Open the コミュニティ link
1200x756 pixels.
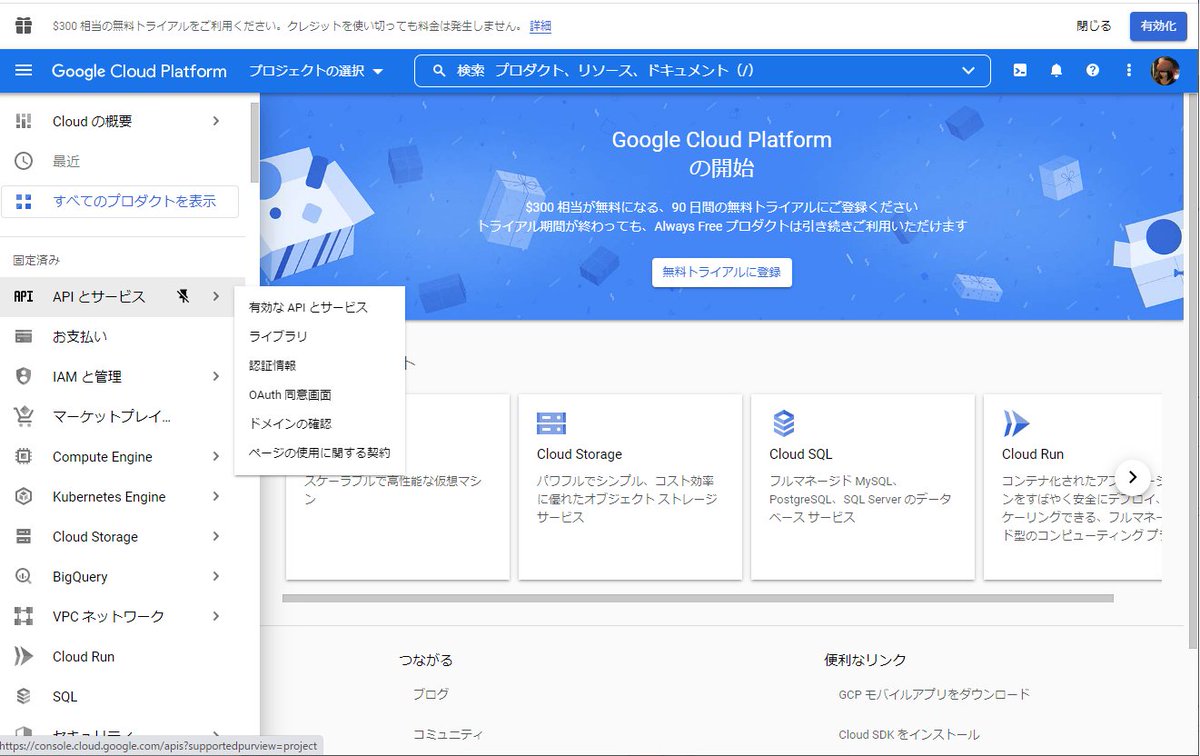point(447,734)
